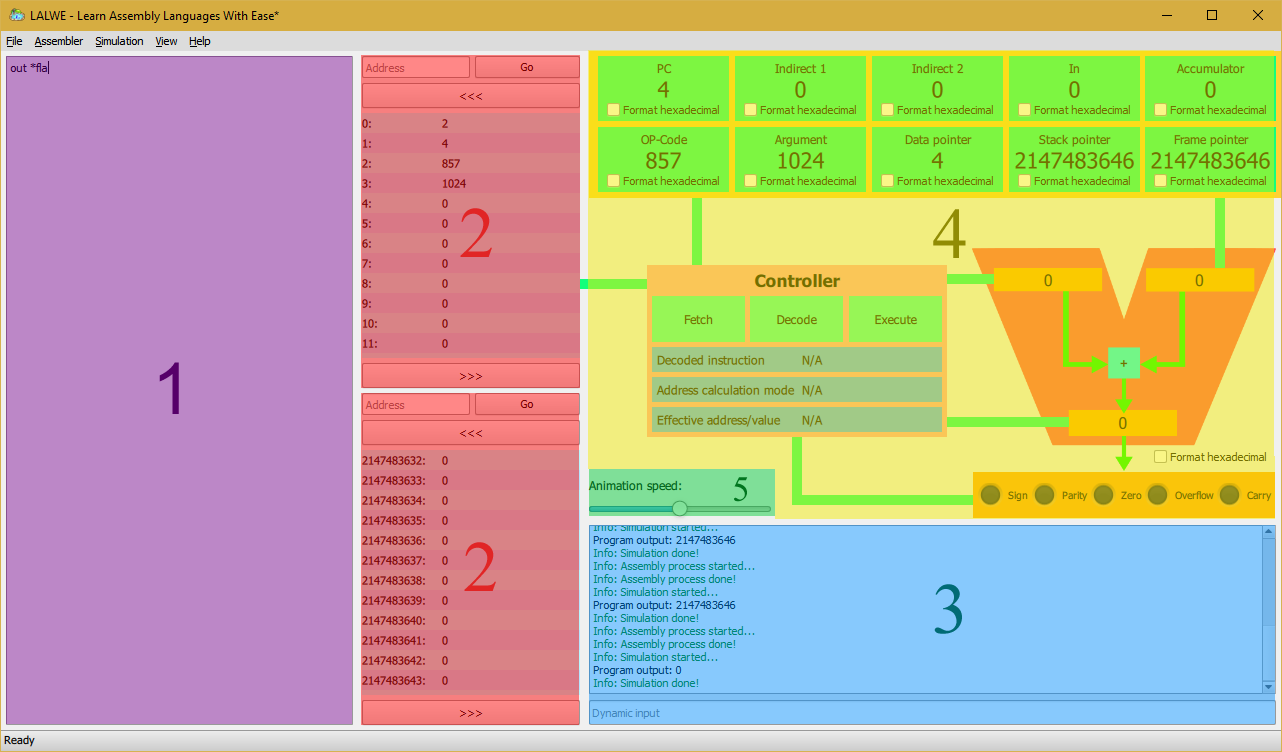
Task: Enable hexadecimal format for the OP-Code register
Action: coord(613,181)
